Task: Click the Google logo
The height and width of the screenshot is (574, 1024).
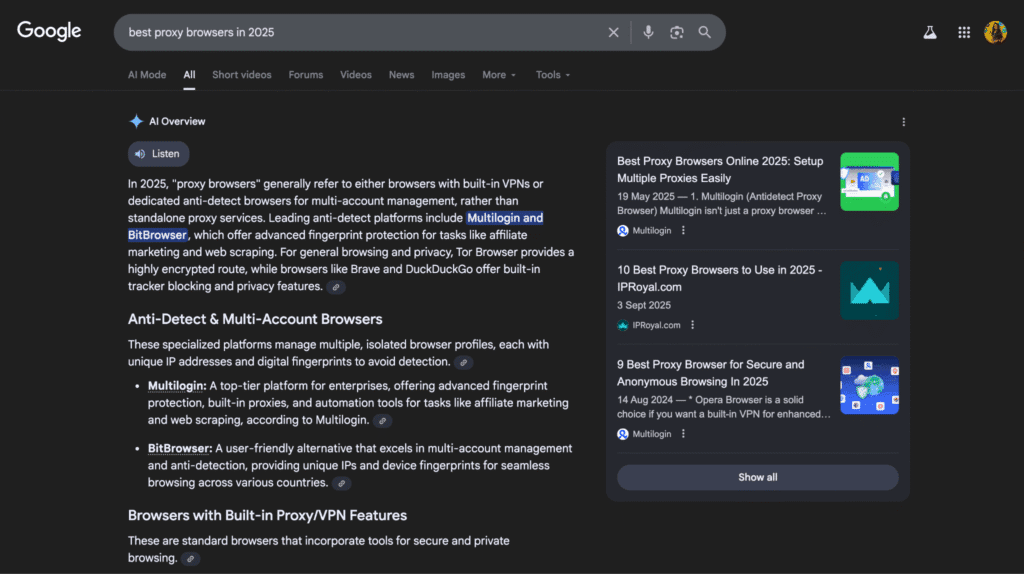Action: click(x=49, y=31)
